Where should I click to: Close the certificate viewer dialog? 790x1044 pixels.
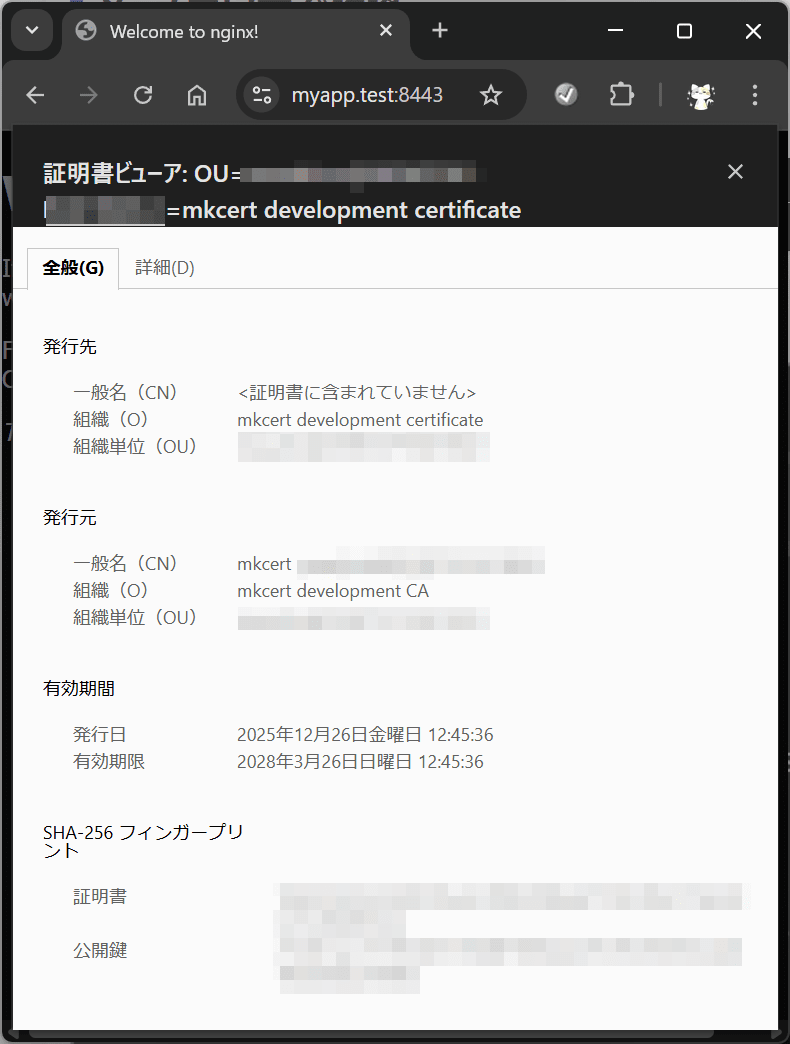[x=735, y=172]
